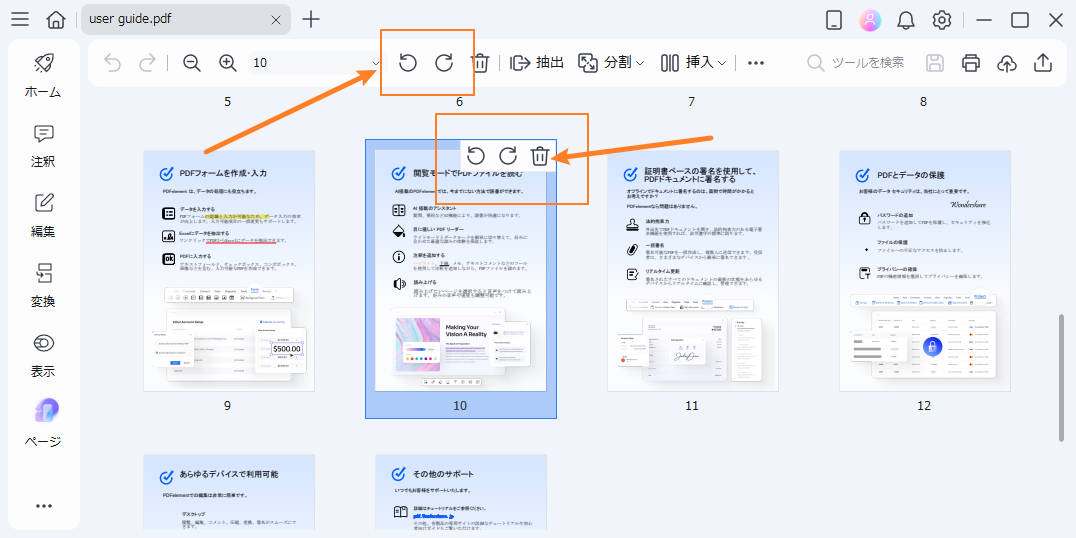Open the 挿入 insert dropdown
This screenshot has width=1076, height=538.
(693, 62)
